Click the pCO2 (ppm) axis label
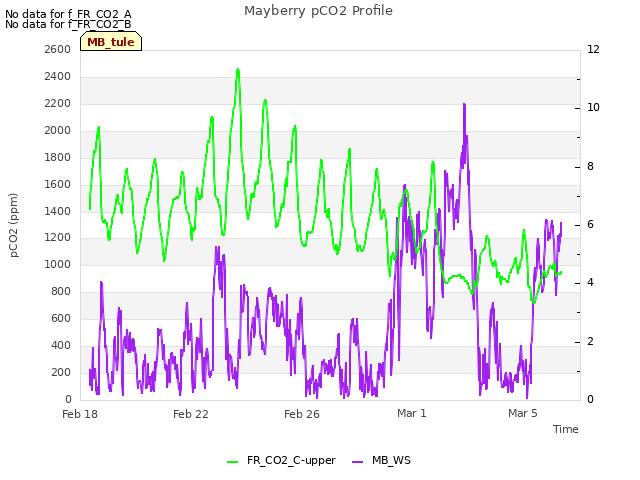 (14, 225)
